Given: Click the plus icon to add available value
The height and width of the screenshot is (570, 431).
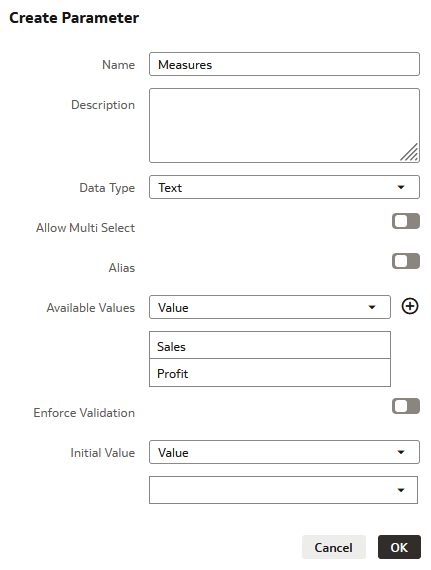Looking at the screenshot, I should click(410, 306).
